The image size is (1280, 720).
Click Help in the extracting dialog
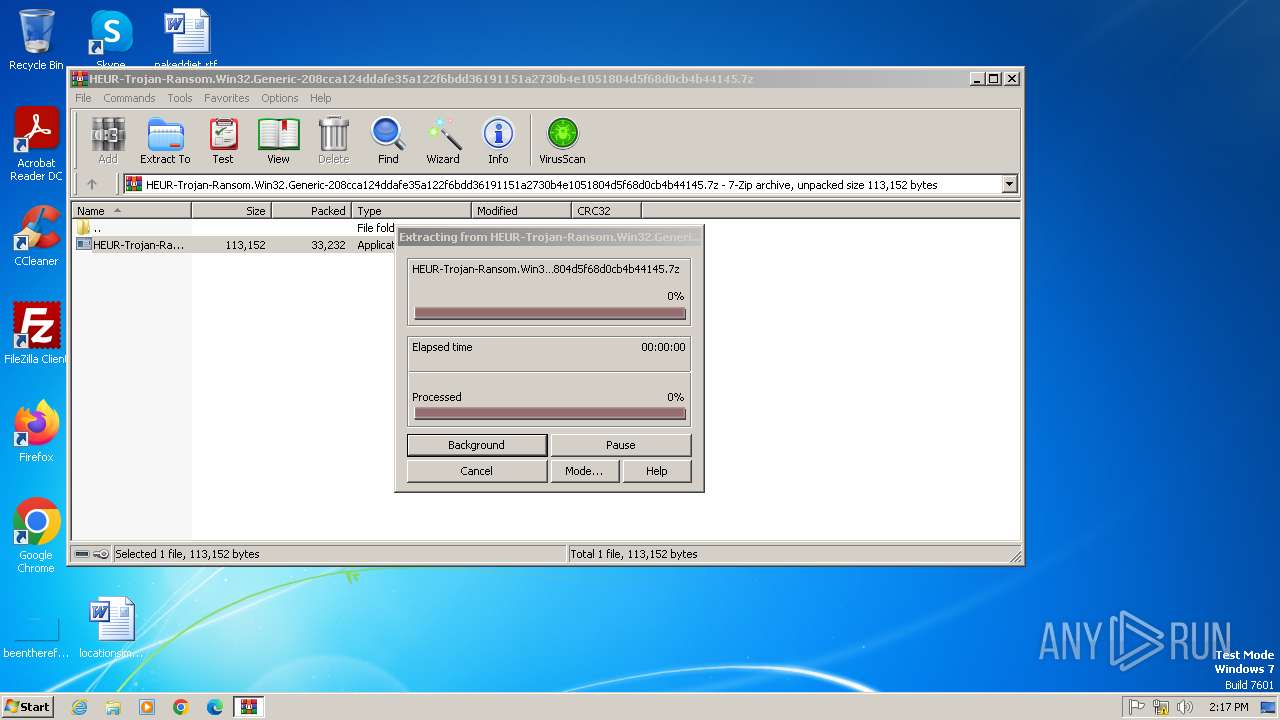(x=657, y=471)
